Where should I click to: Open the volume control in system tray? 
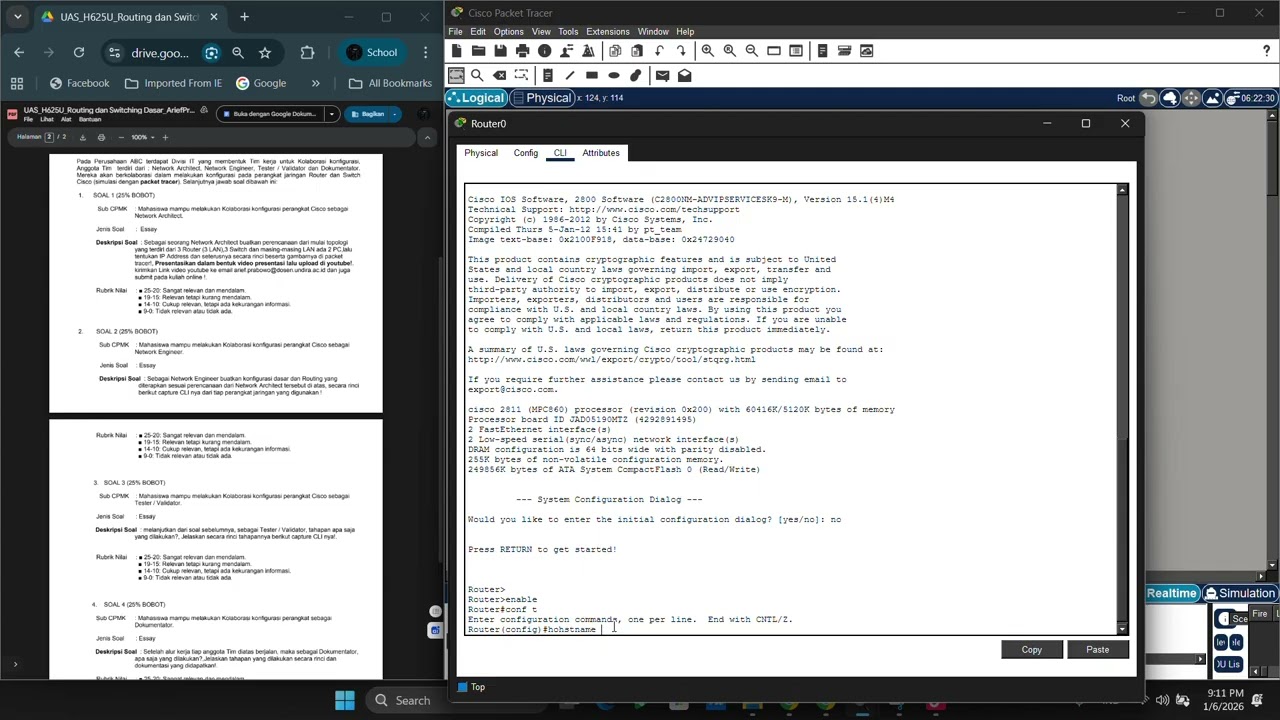click(x=1161, y=700)
